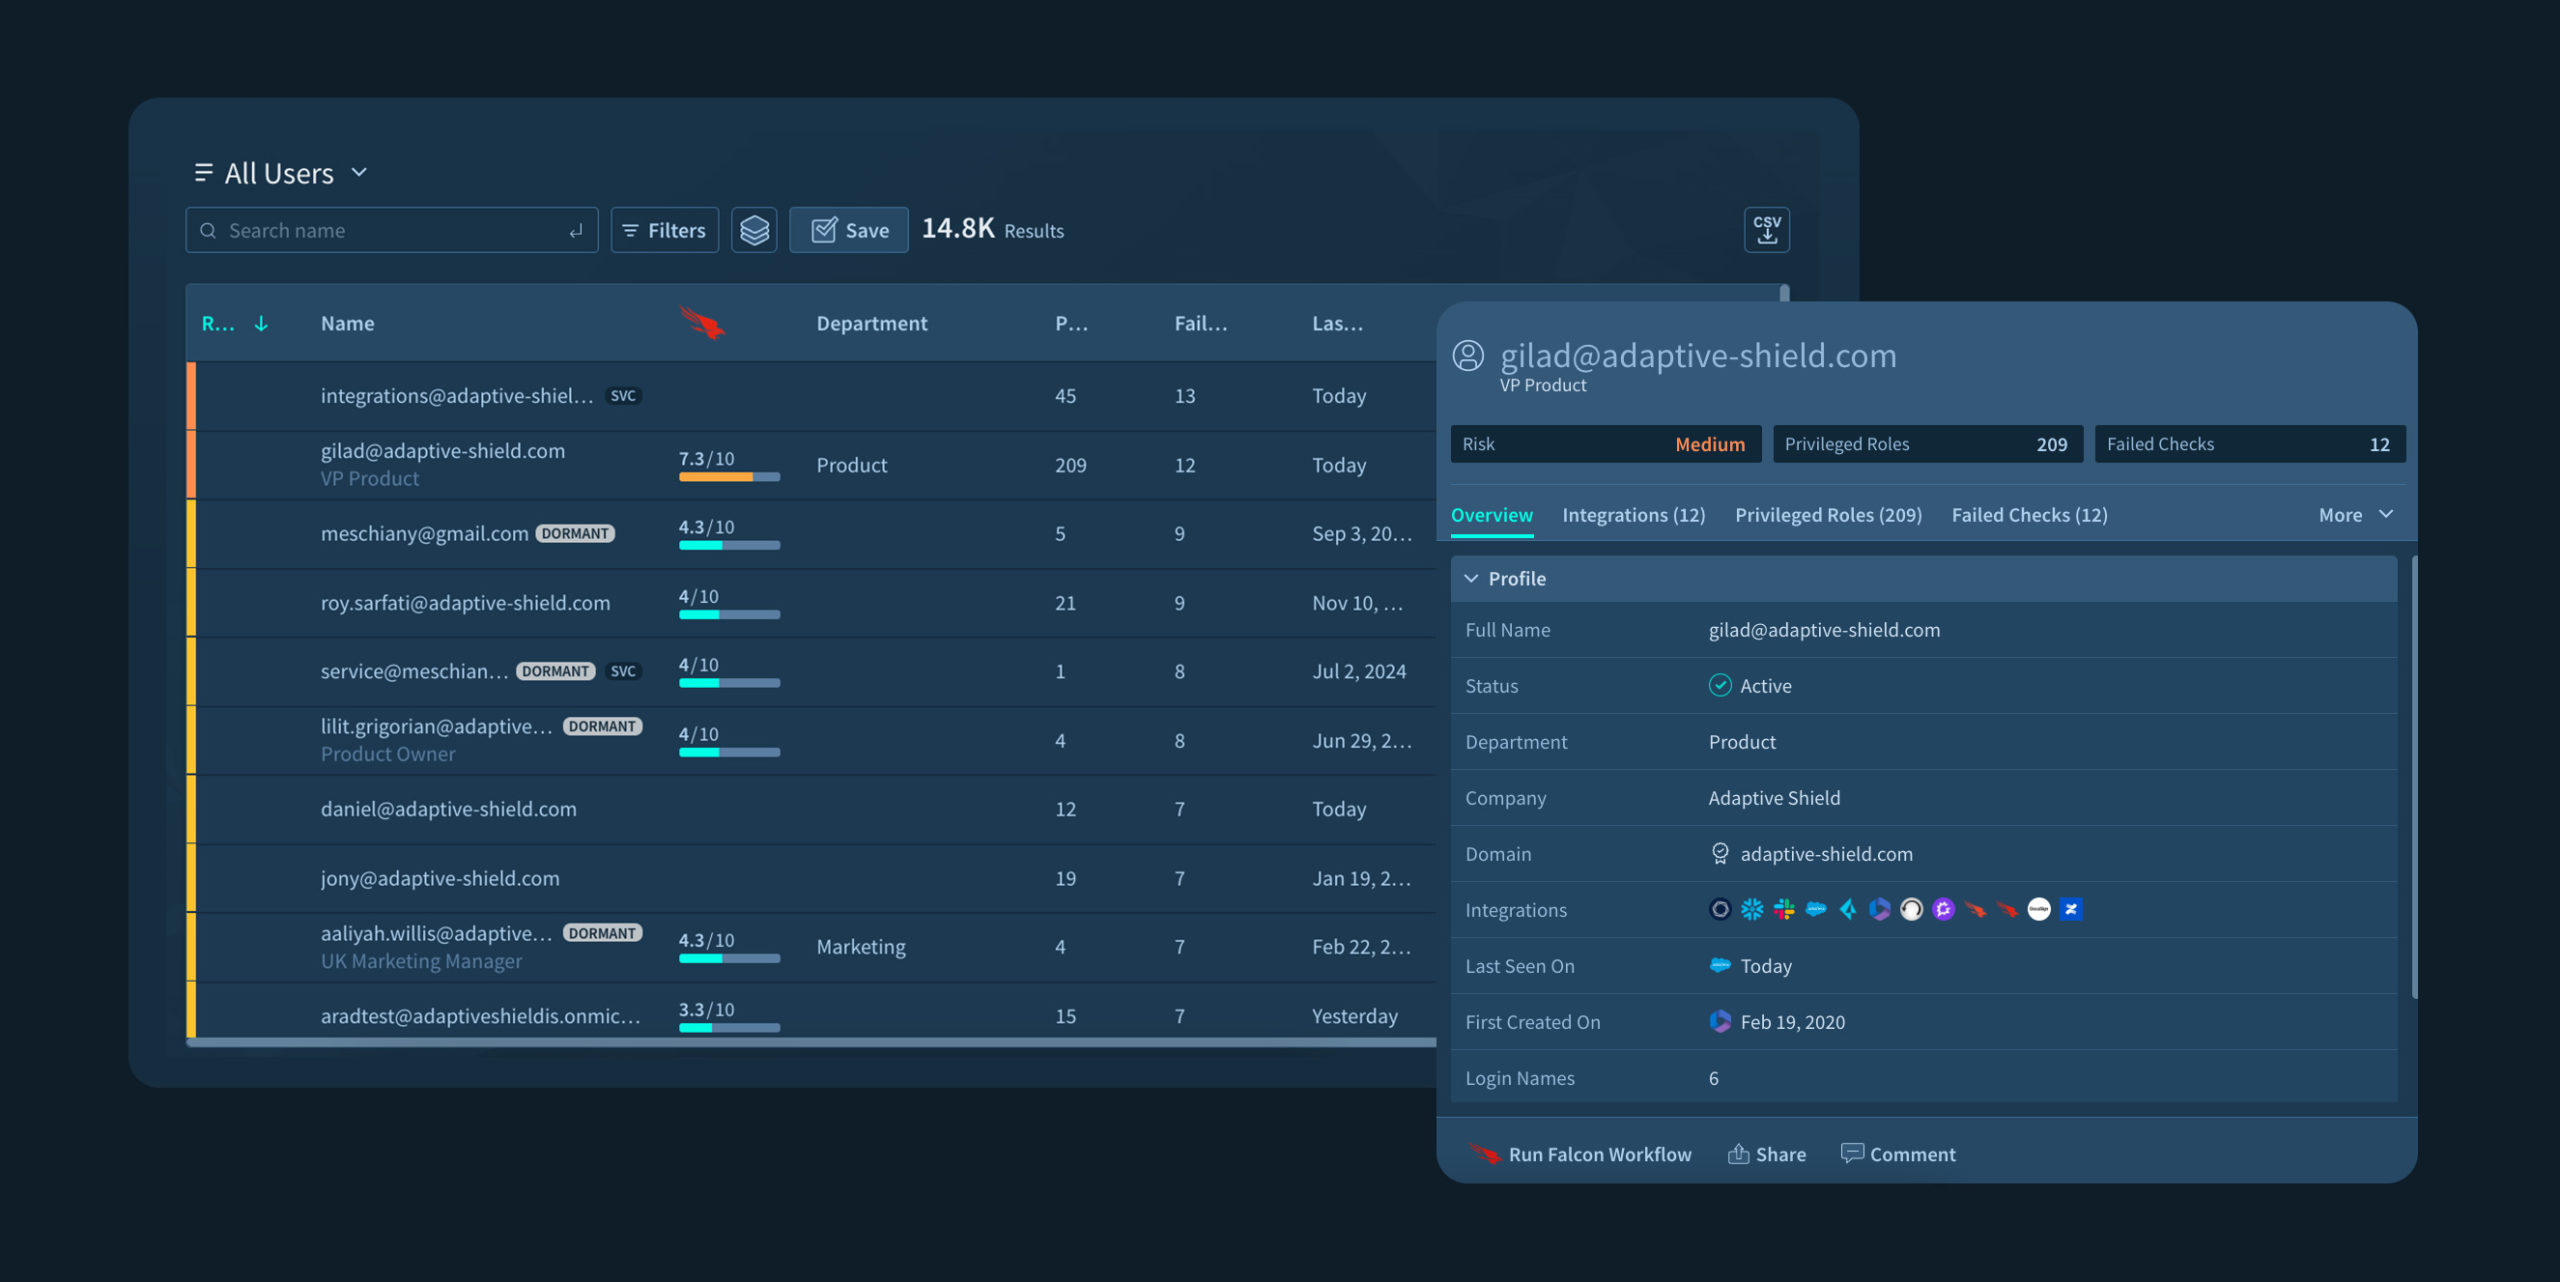
Task: Click the SVC badge on the integrations@ row
Action: (x=623, y=396)
